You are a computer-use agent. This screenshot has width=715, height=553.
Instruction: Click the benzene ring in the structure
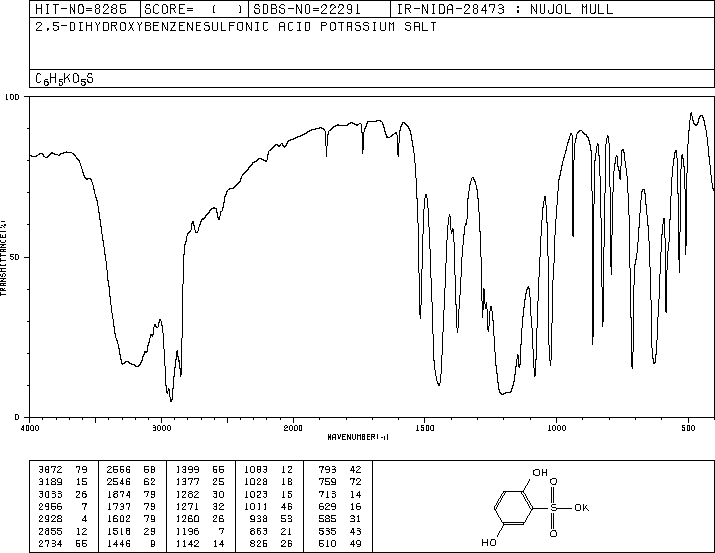coord(513,508)
